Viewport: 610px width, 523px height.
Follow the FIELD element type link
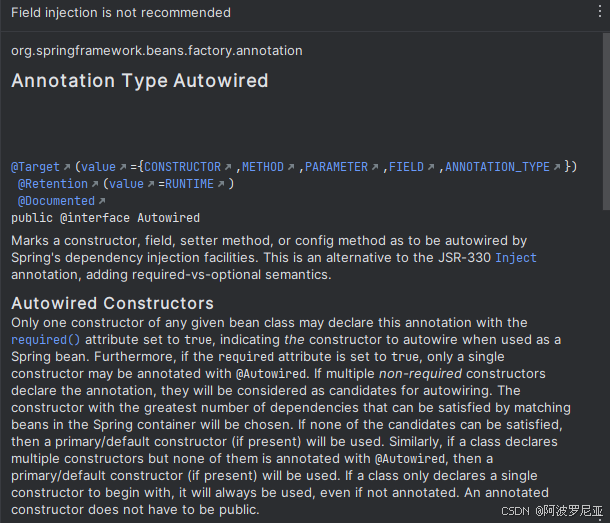[x=407, y=167]
